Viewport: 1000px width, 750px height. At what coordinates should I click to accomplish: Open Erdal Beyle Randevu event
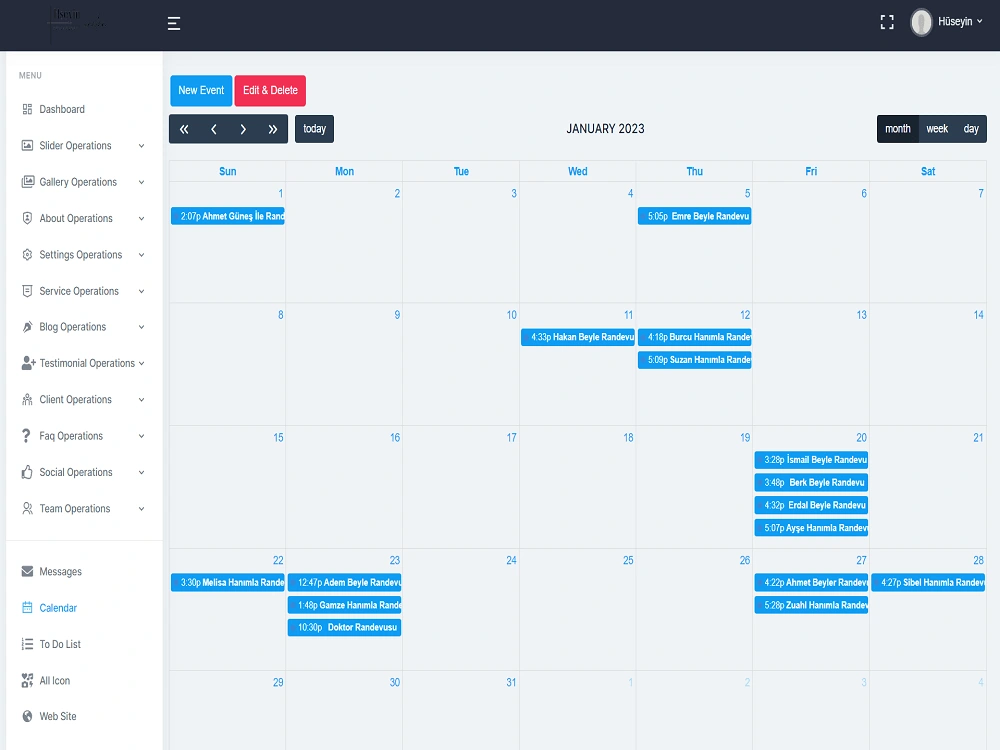811,505
